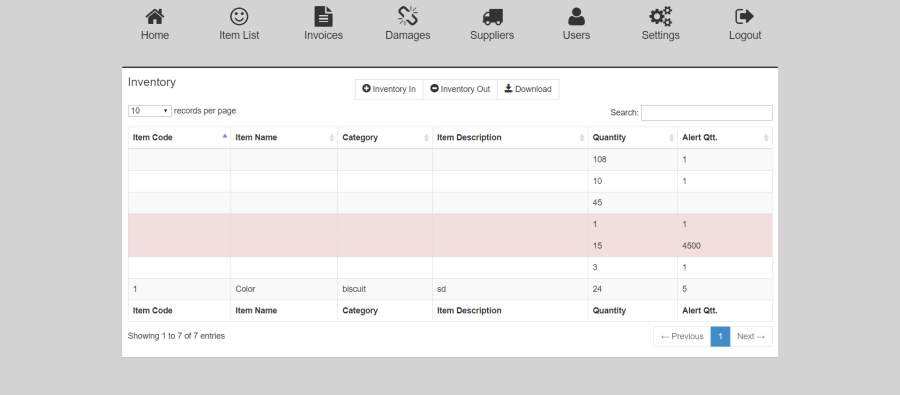Image resolution: width=900 pixels, height=395 pixels.
Task: Click Showing 1 to 7 entries text
Action: [x=176, y=336]
